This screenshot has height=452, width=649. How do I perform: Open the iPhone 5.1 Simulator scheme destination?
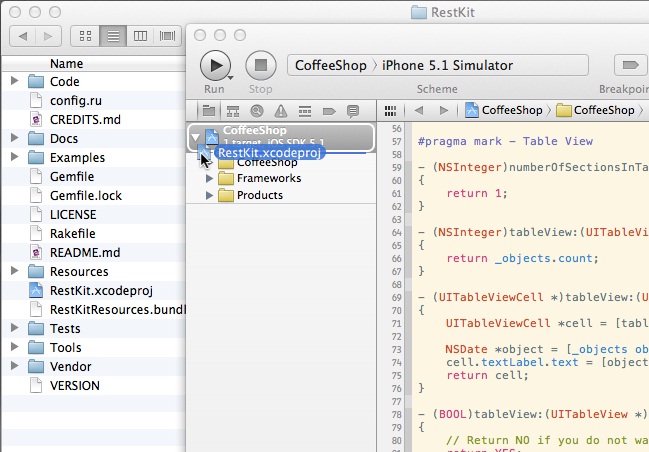tap(447, 65)
